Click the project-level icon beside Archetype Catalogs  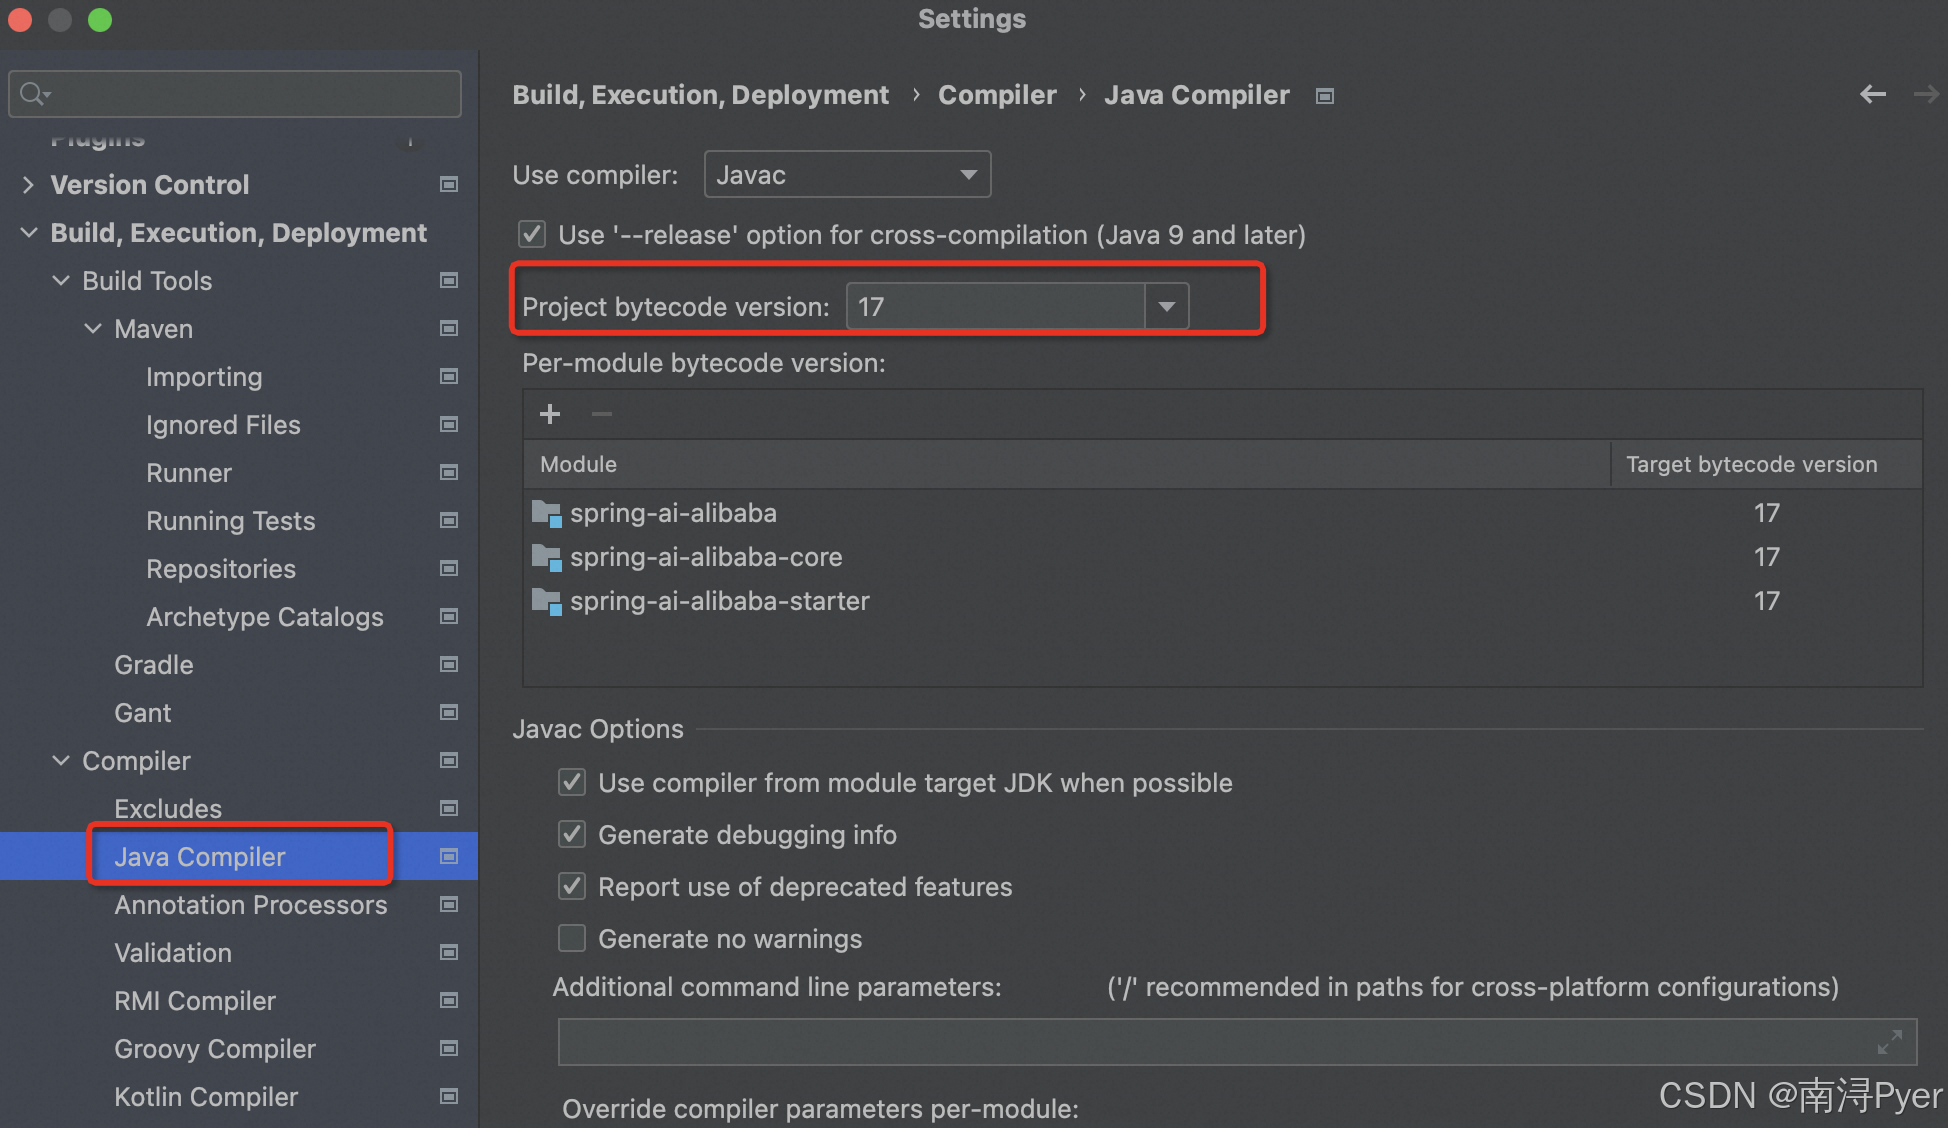(449, 616)
